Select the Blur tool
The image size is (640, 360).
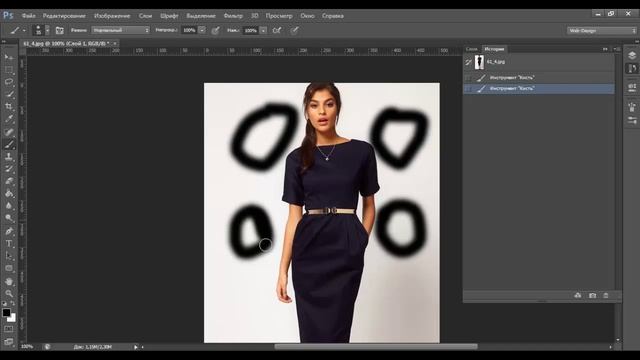pos(9,206)
